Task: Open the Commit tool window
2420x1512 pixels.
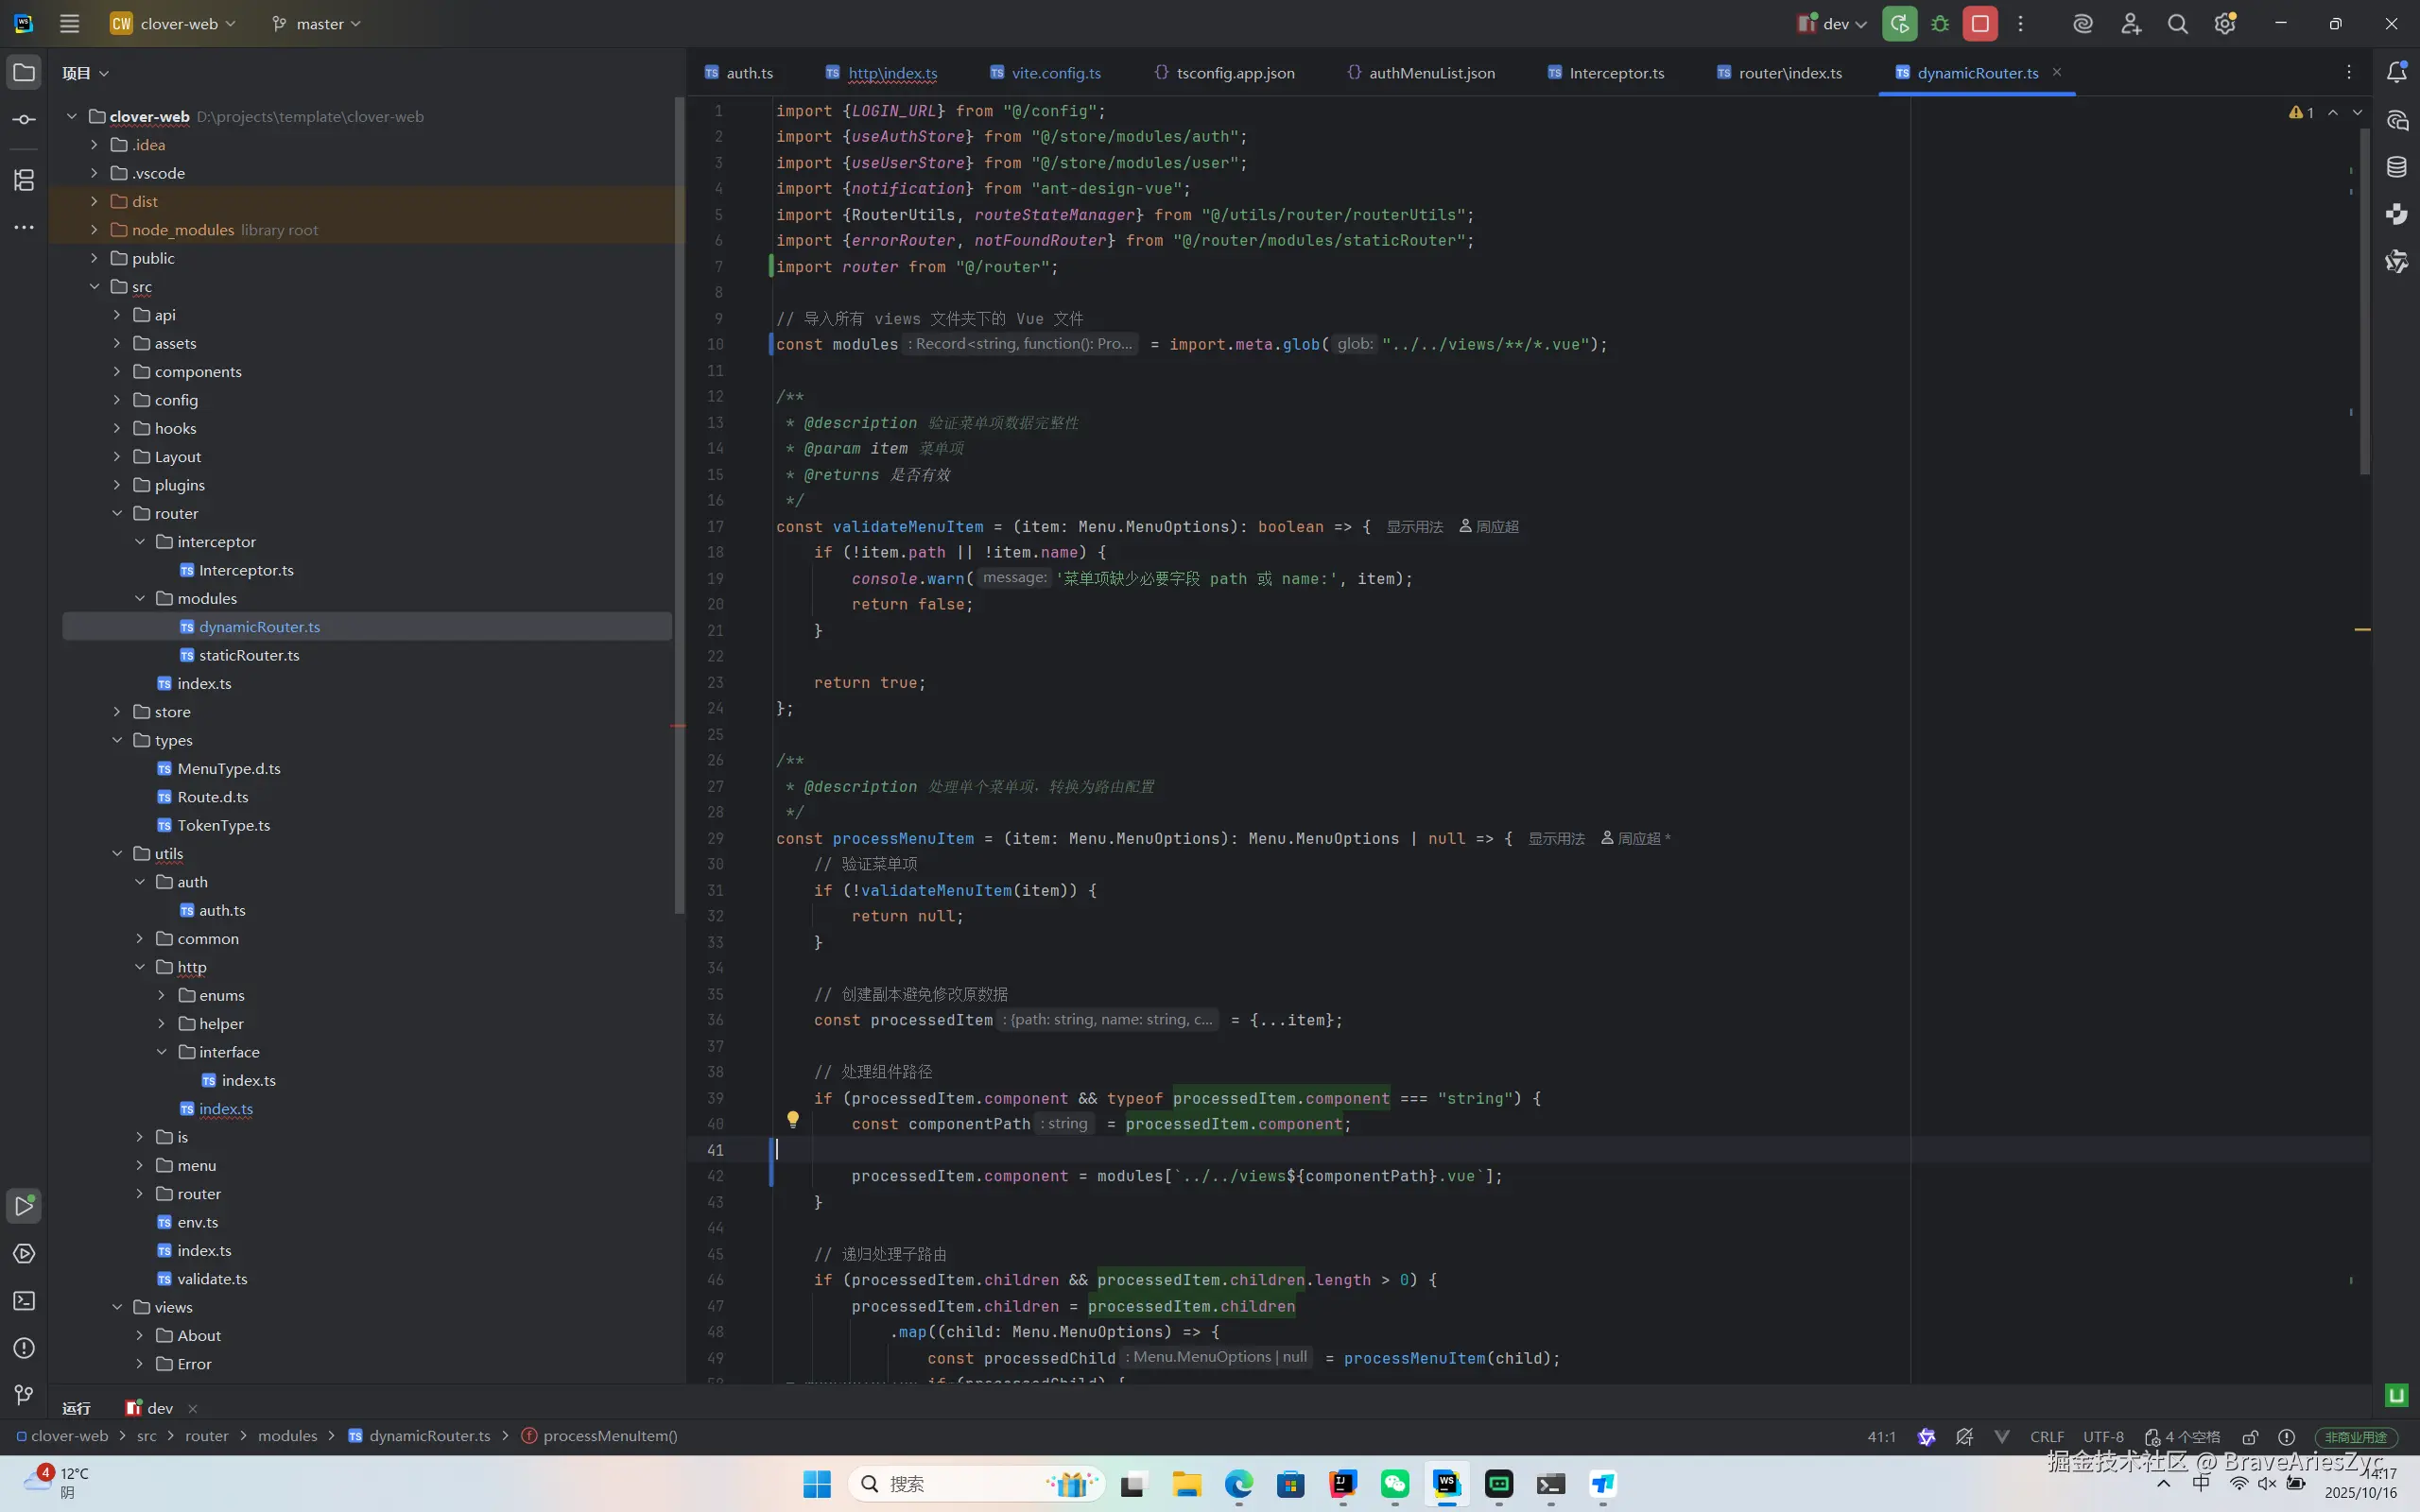Action: (x=24, y=120)
